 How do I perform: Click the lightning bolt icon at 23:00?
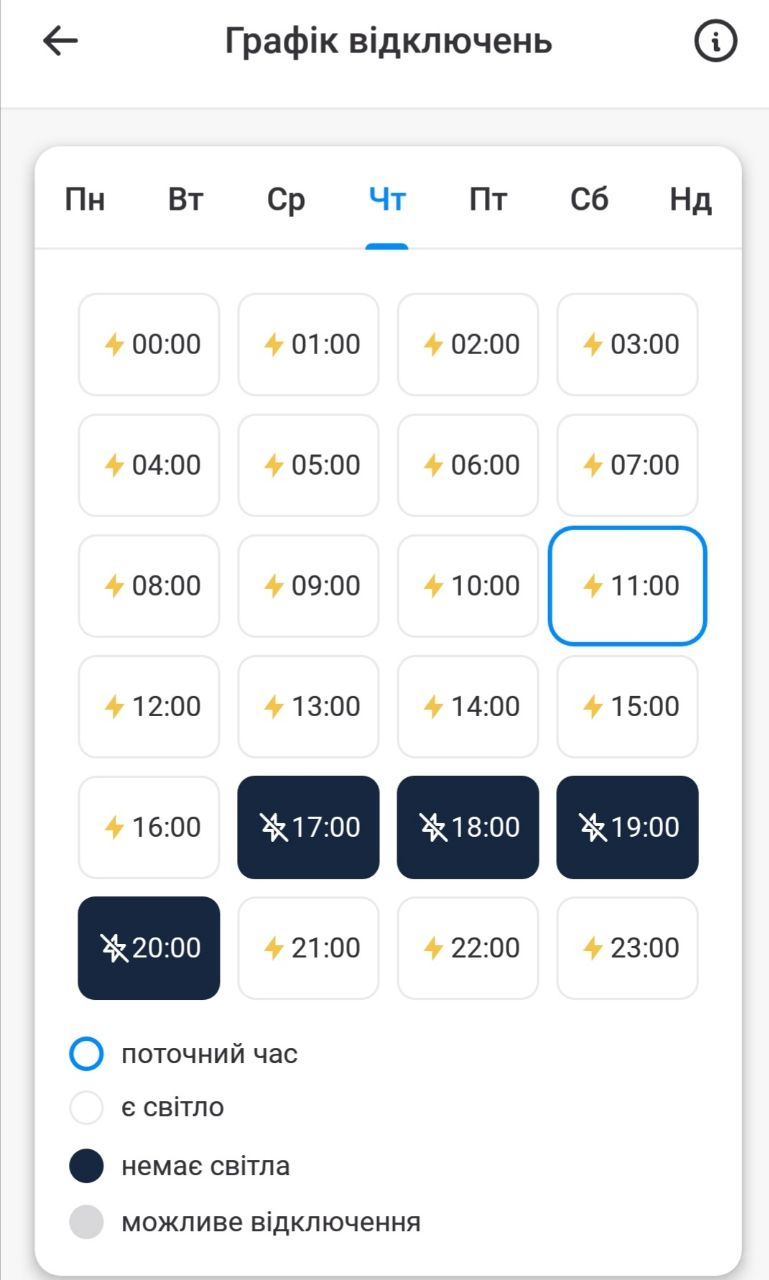[593, 948]
